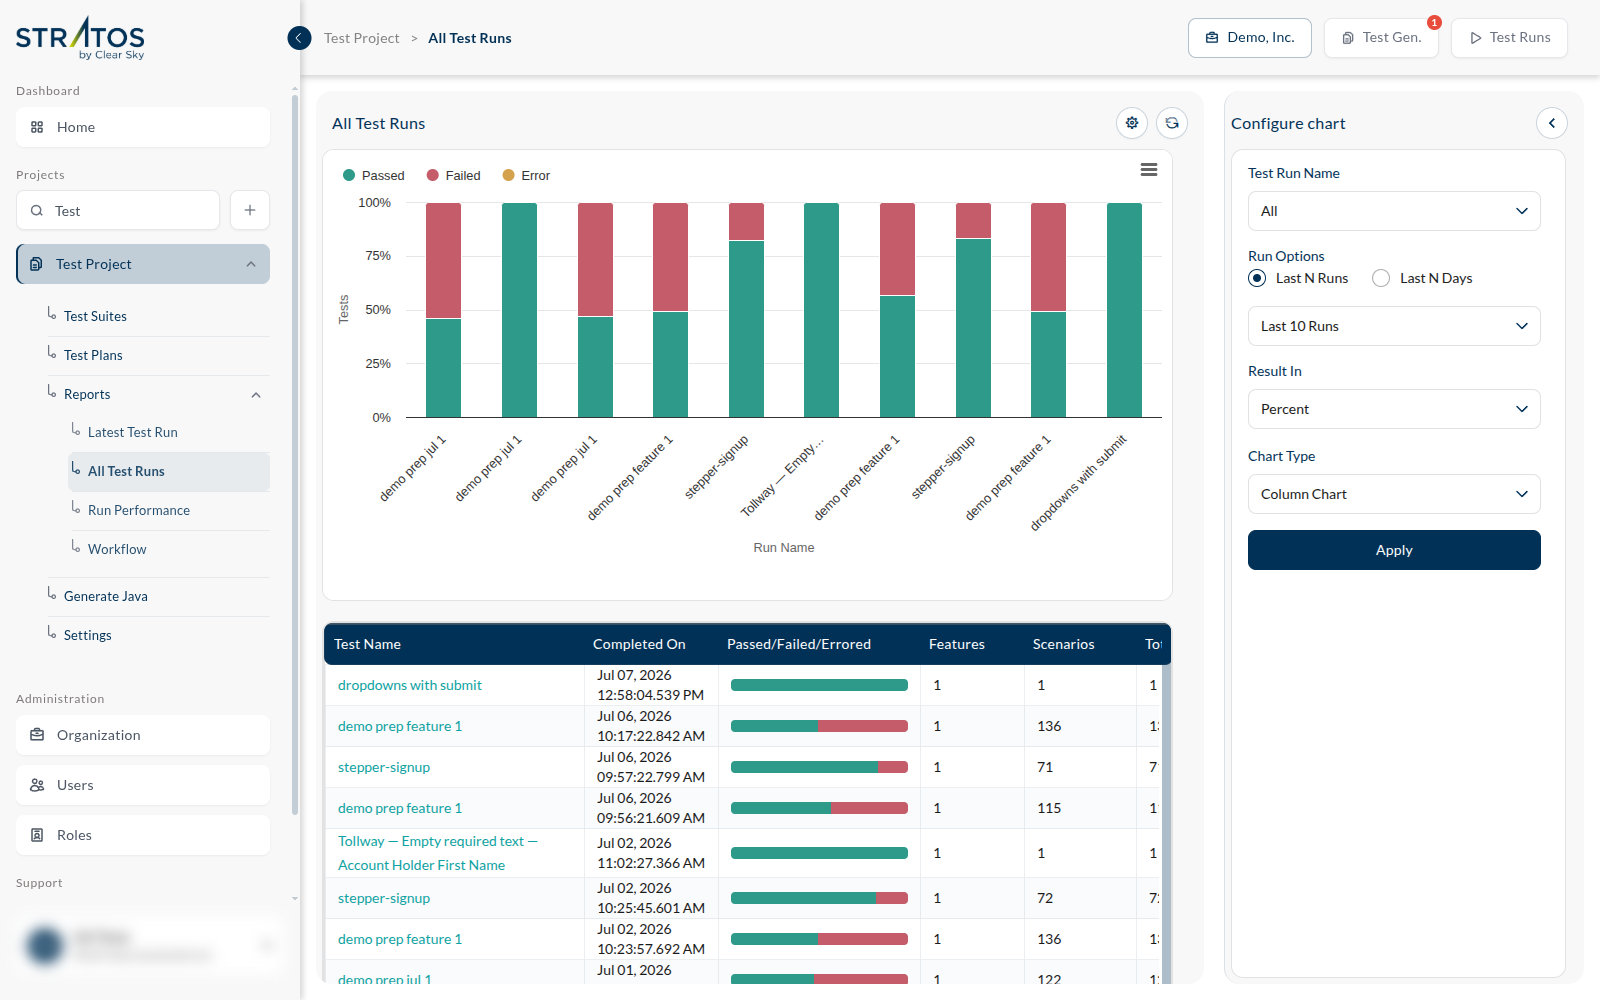This screenshot has width=1600, height=1000.
Task: Click the blurred user avatar
Action: click(x=45, y=944)
